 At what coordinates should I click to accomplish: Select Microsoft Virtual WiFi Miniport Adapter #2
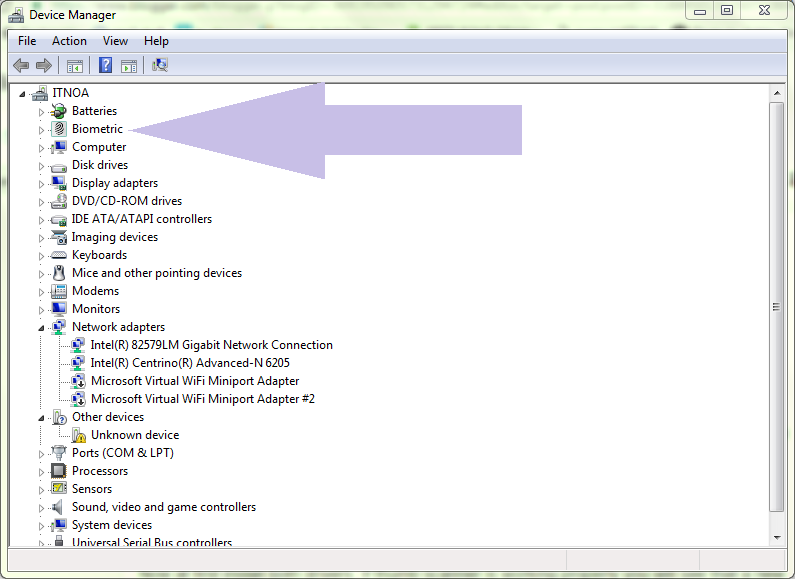pos(203,399)
